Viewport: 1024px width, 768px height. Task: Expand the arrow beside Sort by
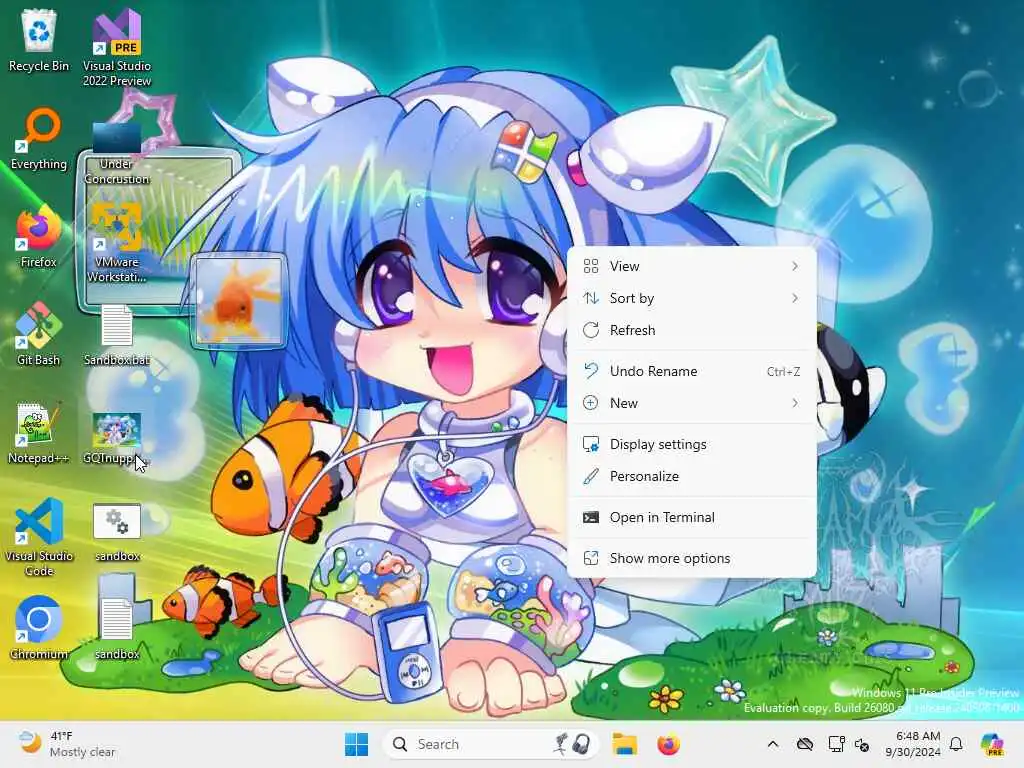795,298
